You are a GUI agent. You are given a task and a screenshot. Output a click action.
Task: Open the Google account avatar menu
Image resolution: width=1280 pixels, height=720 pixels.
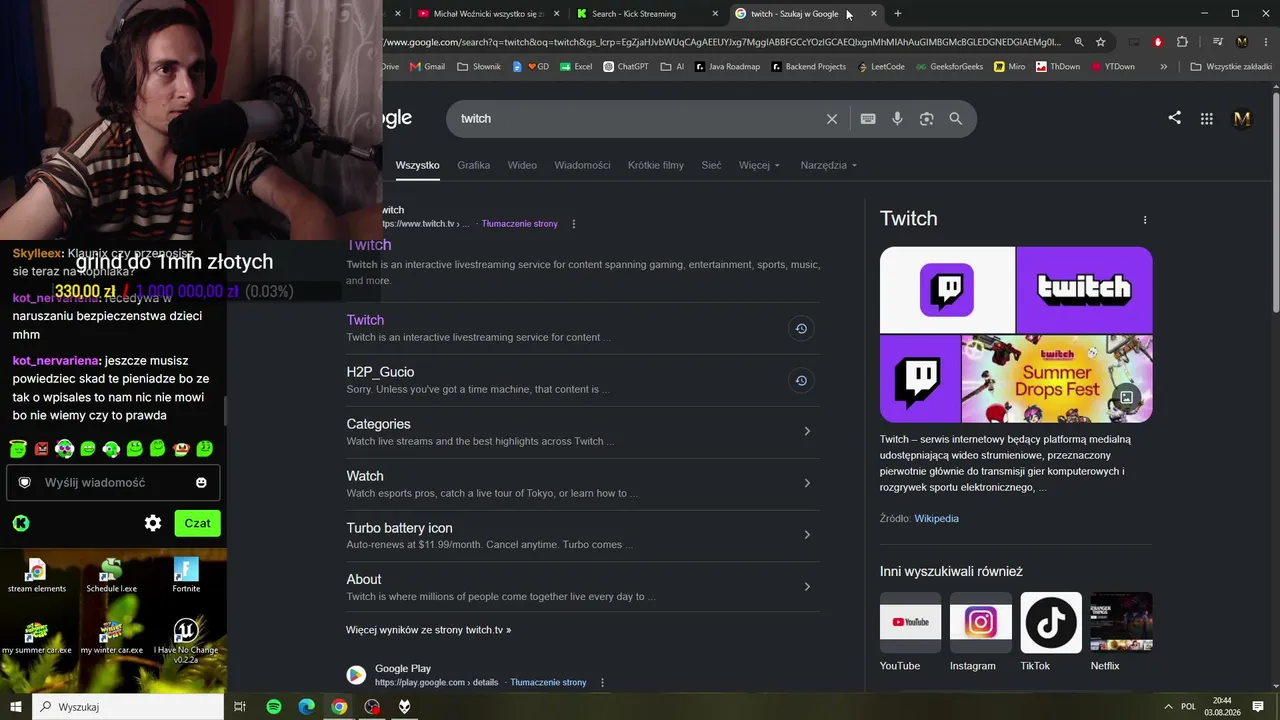1242,119
